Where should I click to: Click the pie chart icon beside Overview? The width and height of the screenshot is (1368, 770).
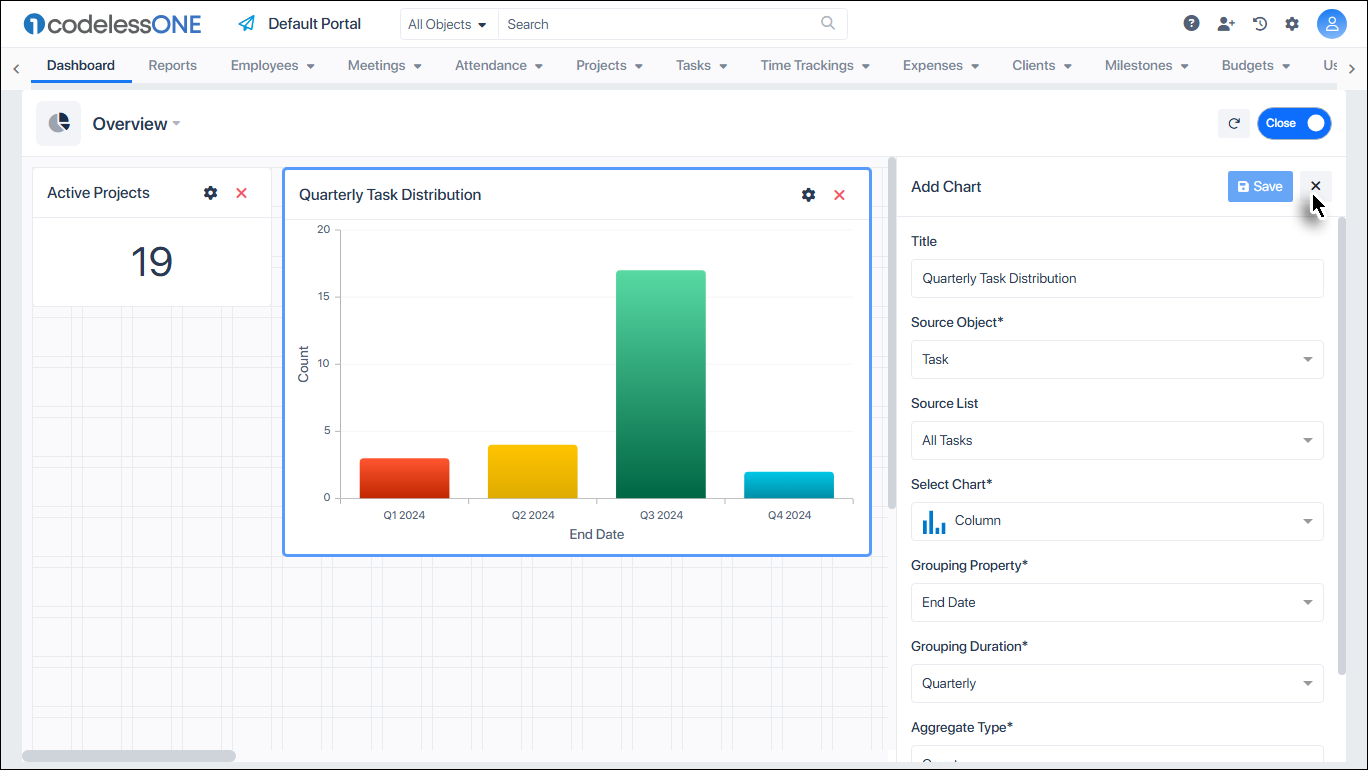[58, 122]
